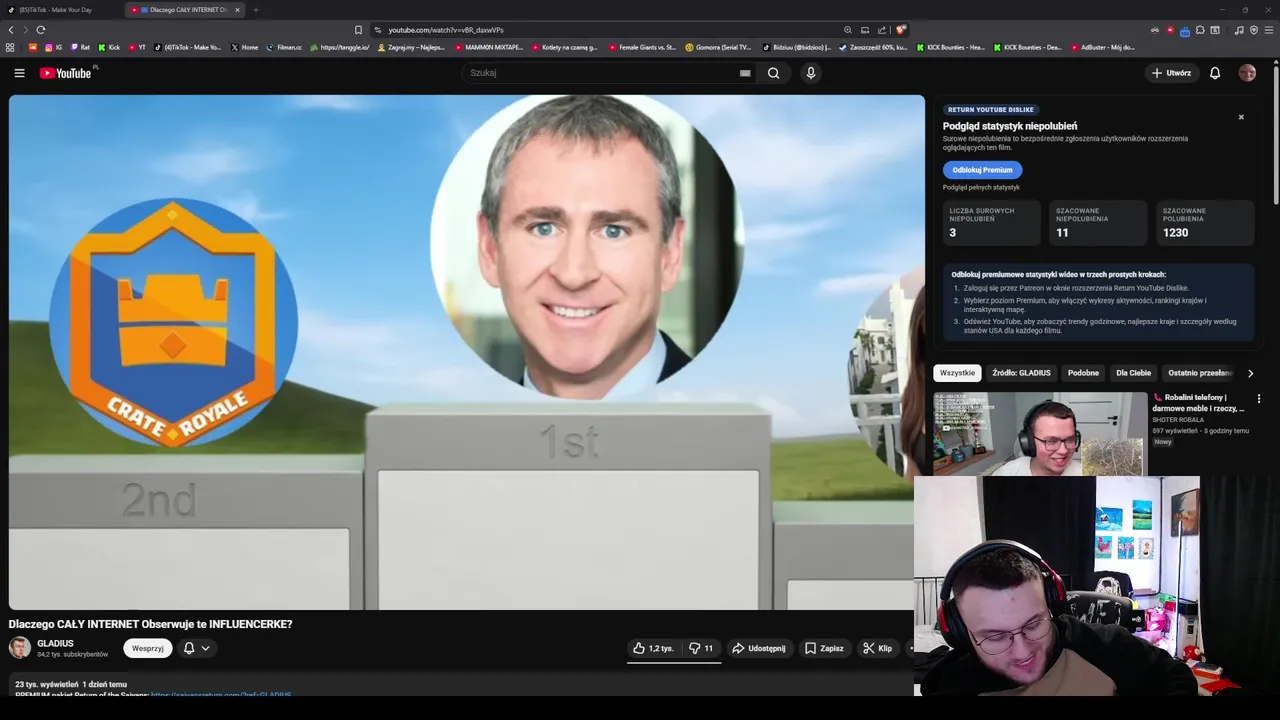The width and height of the screenshot is (1280, 720).
Task: Select the Dla Ciebie filter chip
Action: (1133, 373)
